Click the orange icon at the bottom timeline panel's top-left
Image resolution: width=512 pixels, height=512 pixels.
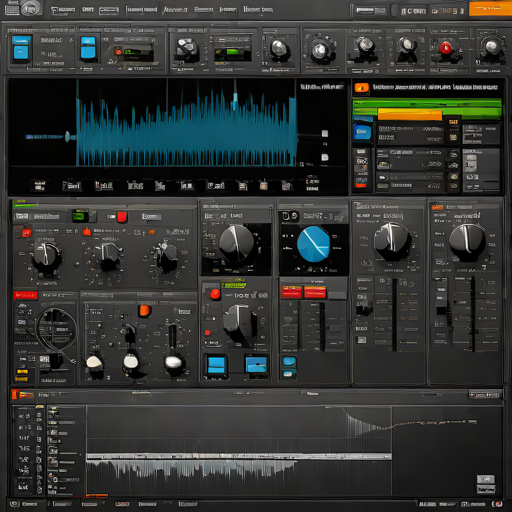[x=14, y=394]
